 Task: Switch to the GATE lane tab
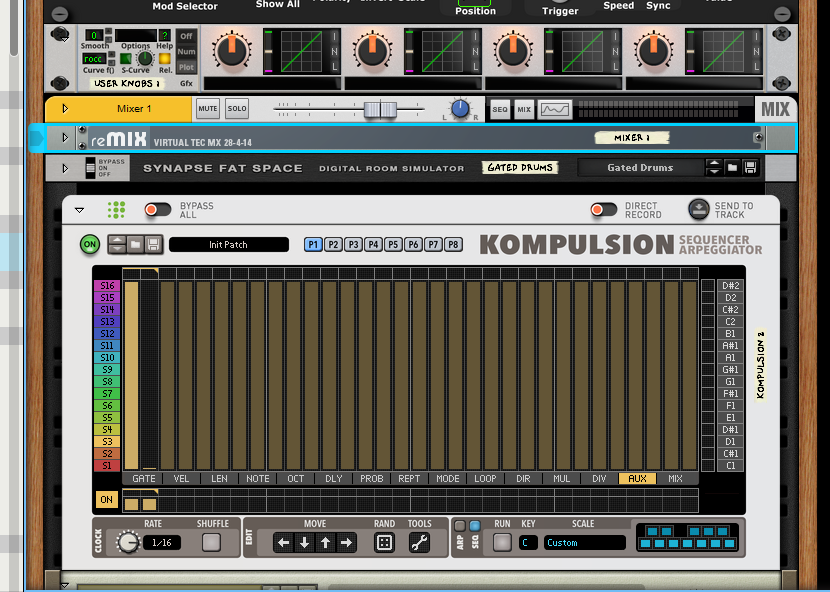(x=143, y=479)
